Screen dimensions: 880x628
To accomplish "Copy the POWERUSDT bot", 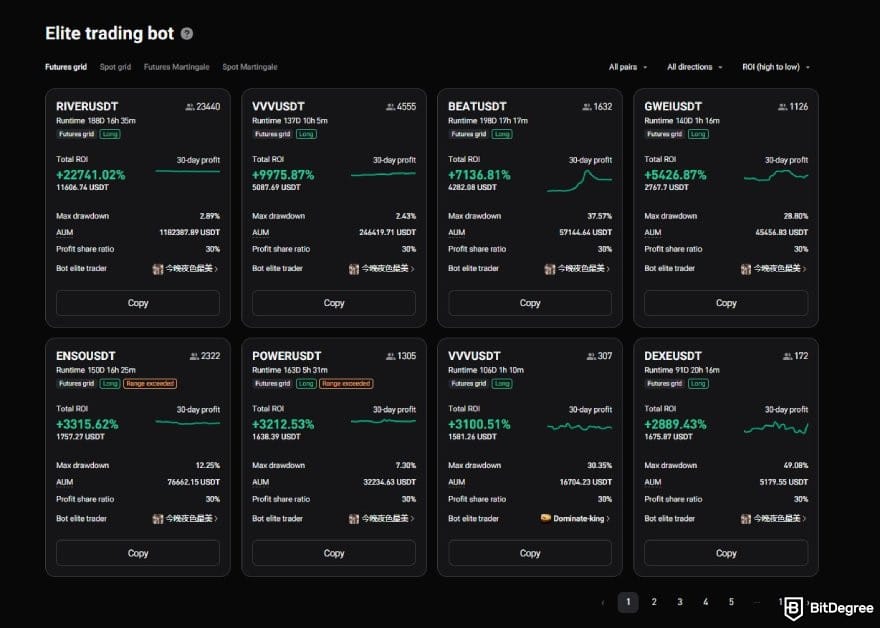I will click(x=334, y=553).
